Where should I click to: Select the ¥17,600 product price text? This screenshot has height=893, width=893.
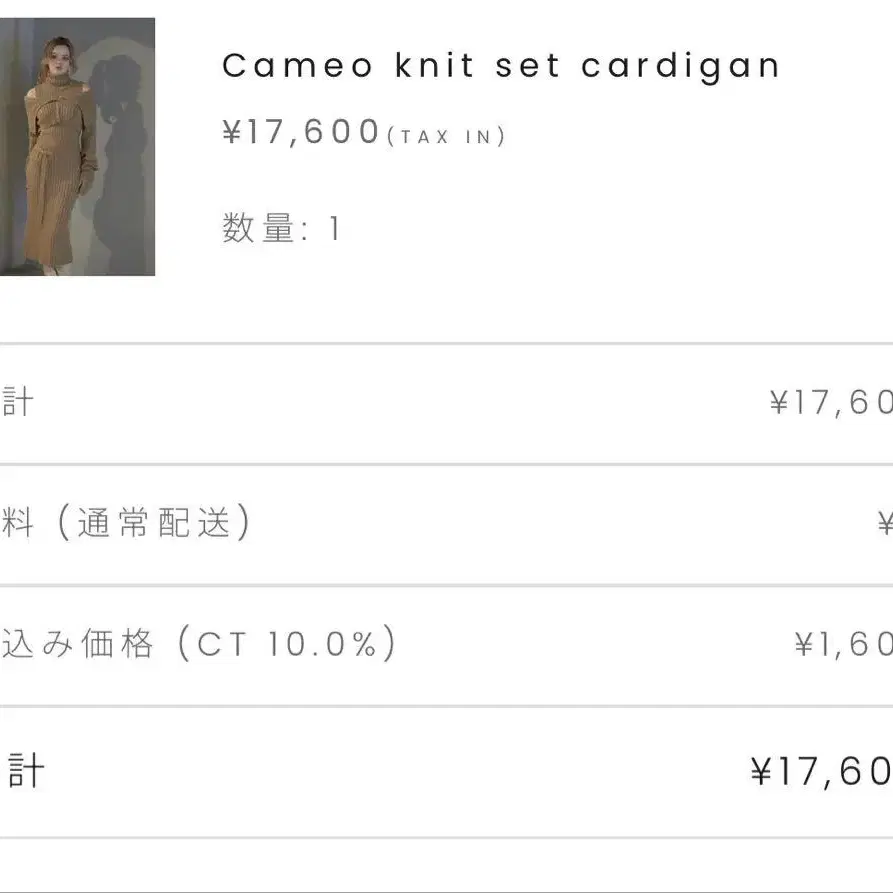(x=301, y=132)
